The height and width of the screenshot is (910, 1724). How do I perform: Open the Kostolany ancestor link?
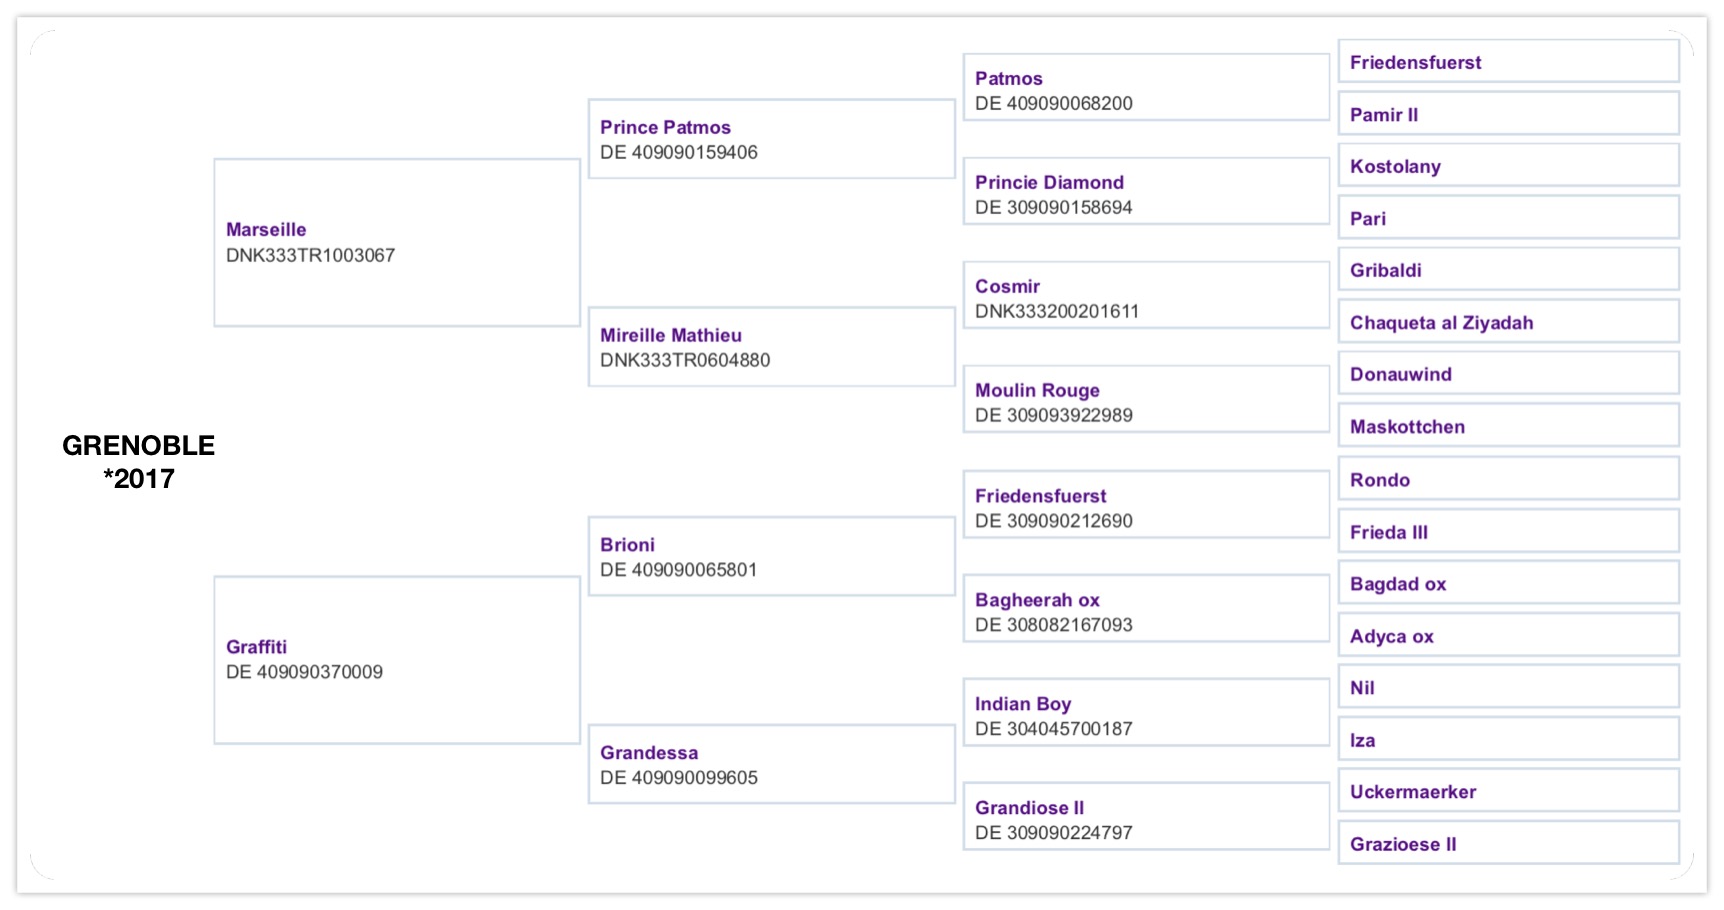pyautogui.click(x=1395, y=167)
